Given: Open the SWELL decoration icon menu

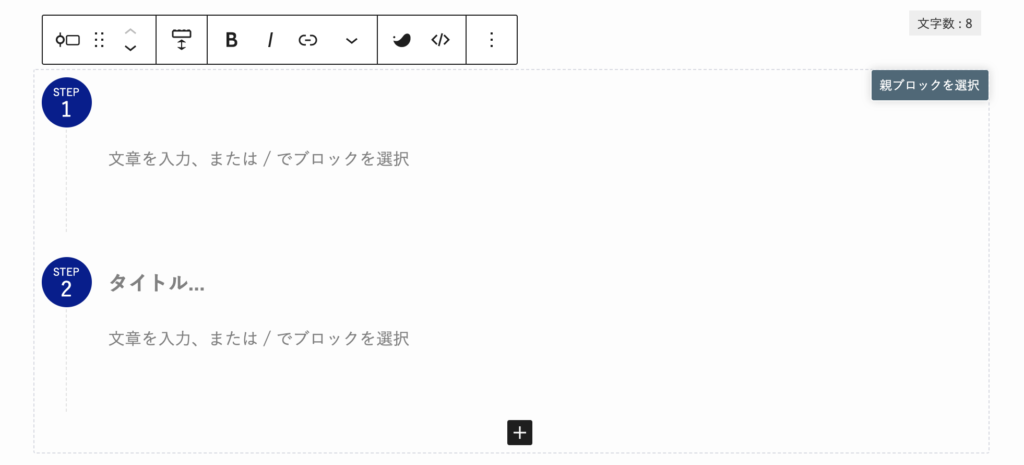Looking at the screenshot, I should pyautogui.click(x=402, y=40).
